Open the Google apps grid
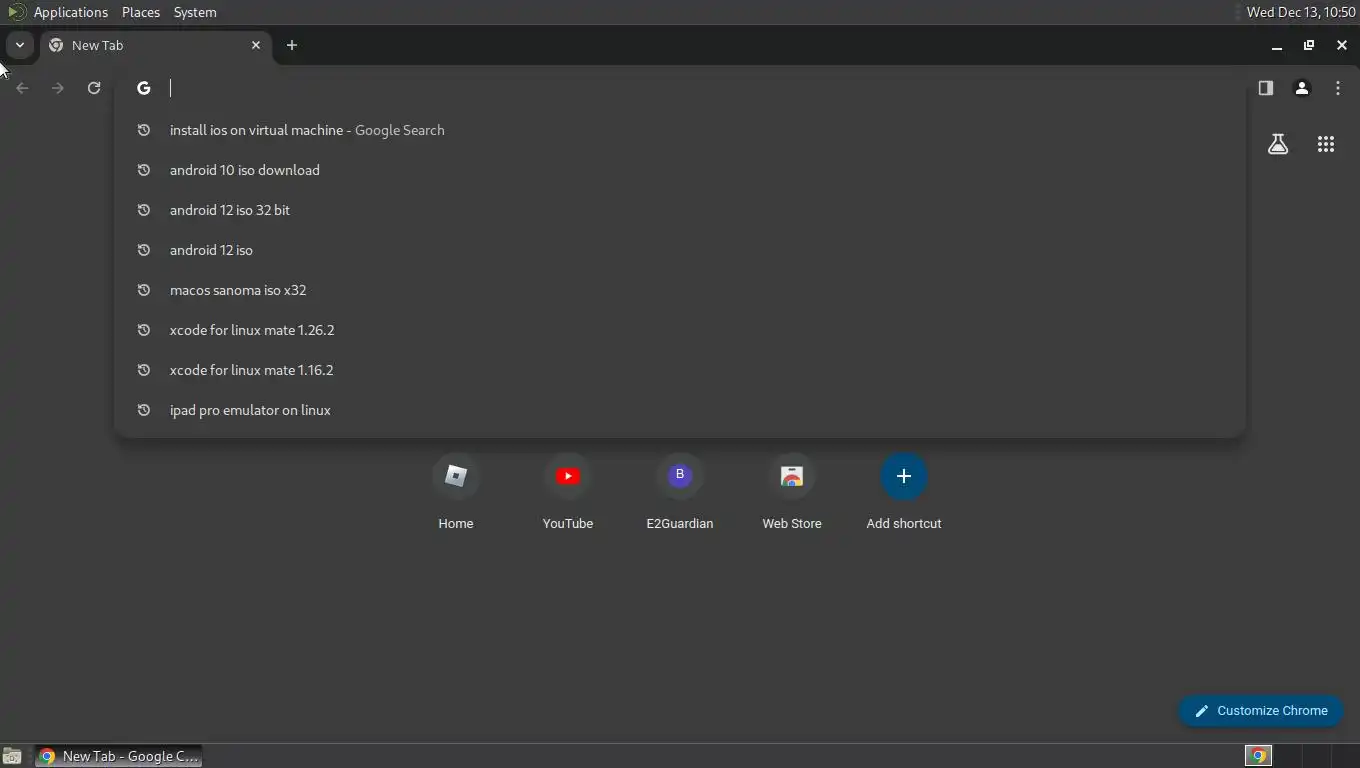 coord(1326,144)
